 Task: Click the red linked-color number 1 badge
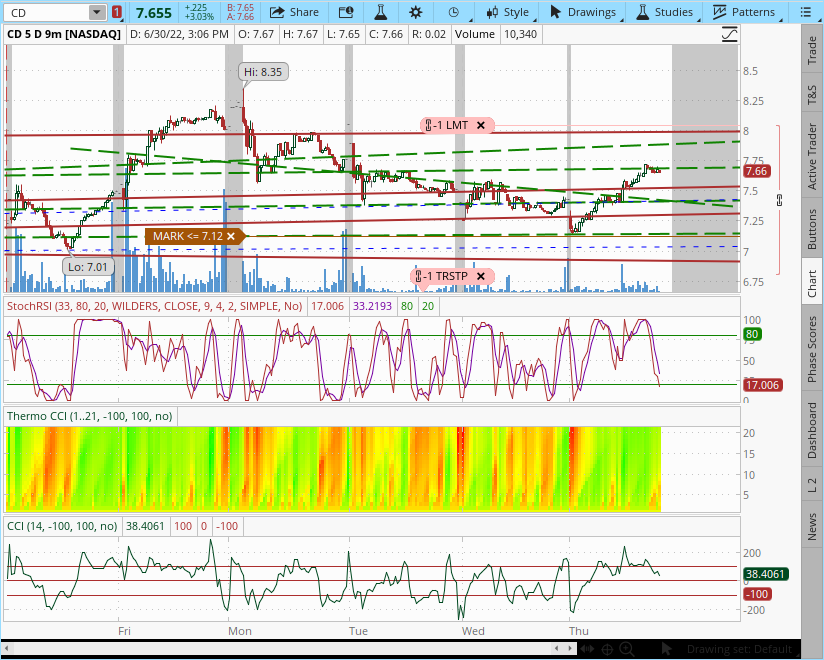coord(117,12)
